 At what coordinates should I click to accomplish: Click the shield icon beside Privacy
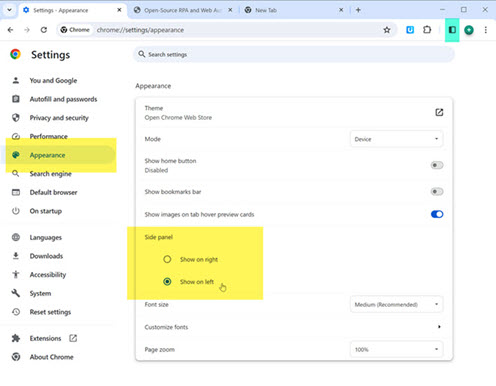(16, 118)
